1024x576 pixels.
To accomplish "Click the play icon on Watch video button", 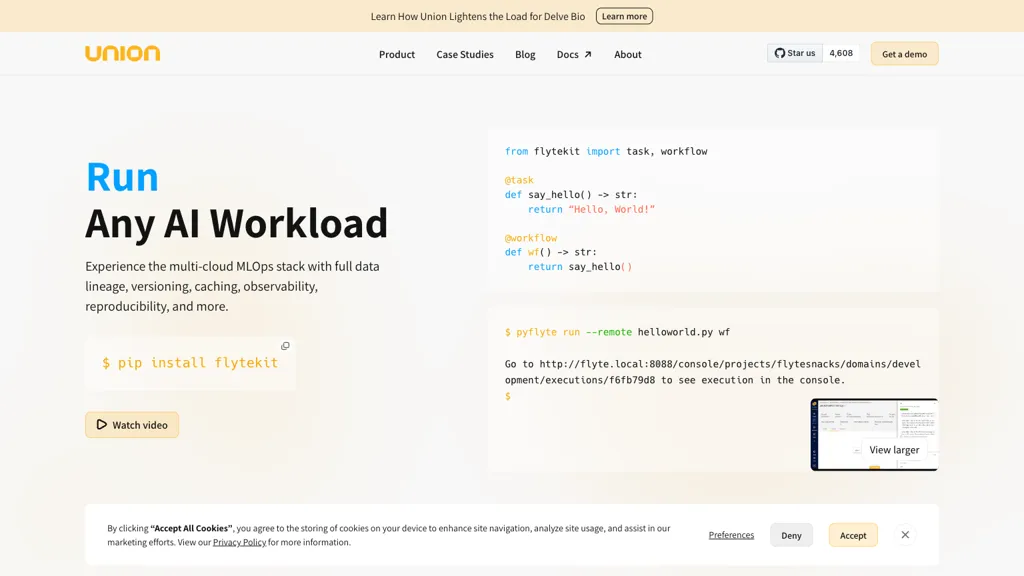I will [101, 424].
